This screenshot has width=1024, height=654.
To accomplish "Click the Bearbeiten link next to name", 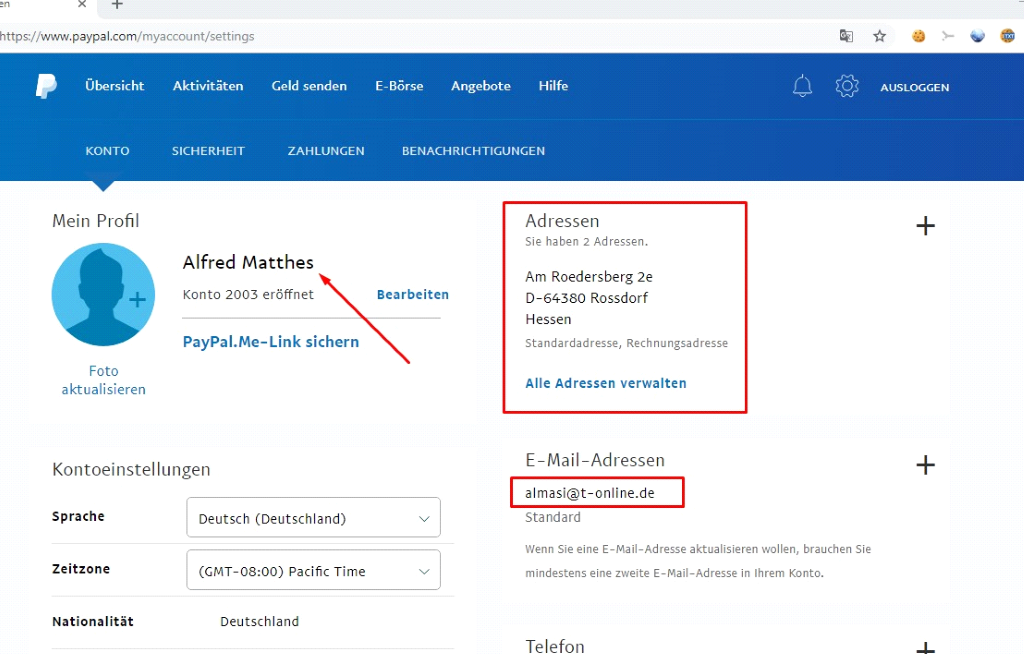I will tap(412, 295).
